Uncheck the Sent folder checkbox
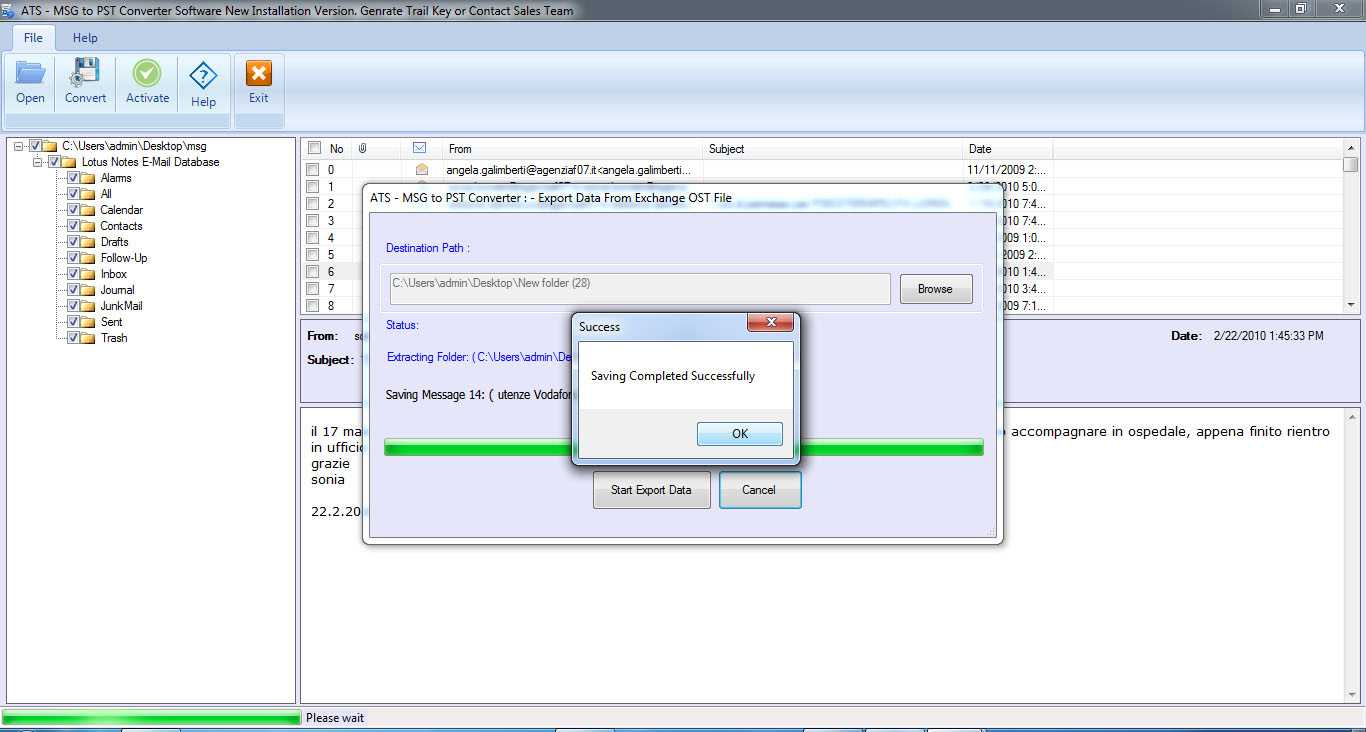This screenshot has height=732, width=1366. coord(73,322)
